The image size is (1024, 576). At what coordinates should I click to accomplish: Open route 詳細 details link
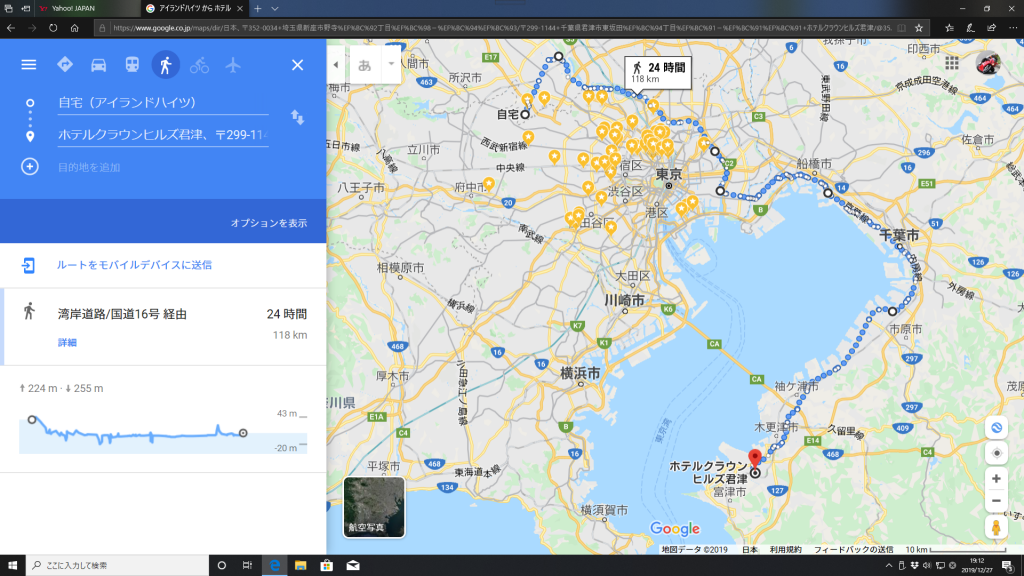point(67,342)
